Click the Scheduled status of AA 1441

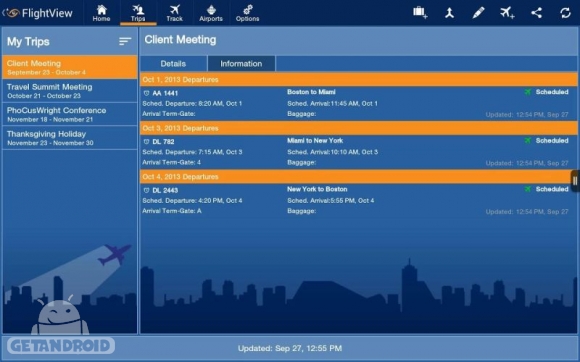552,92
